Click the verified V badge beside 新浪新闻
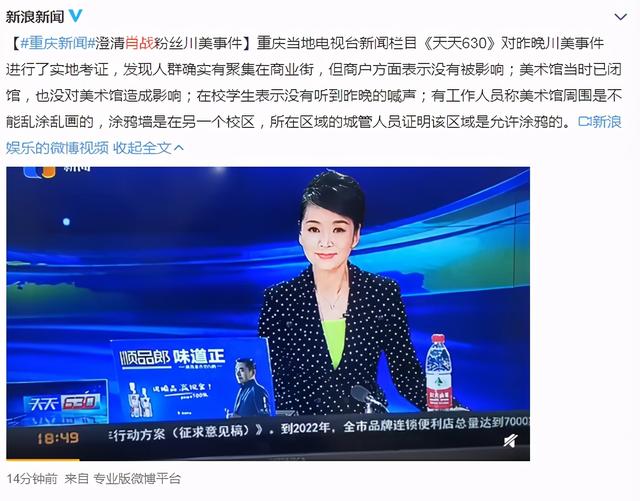 (x=76, y=16)
